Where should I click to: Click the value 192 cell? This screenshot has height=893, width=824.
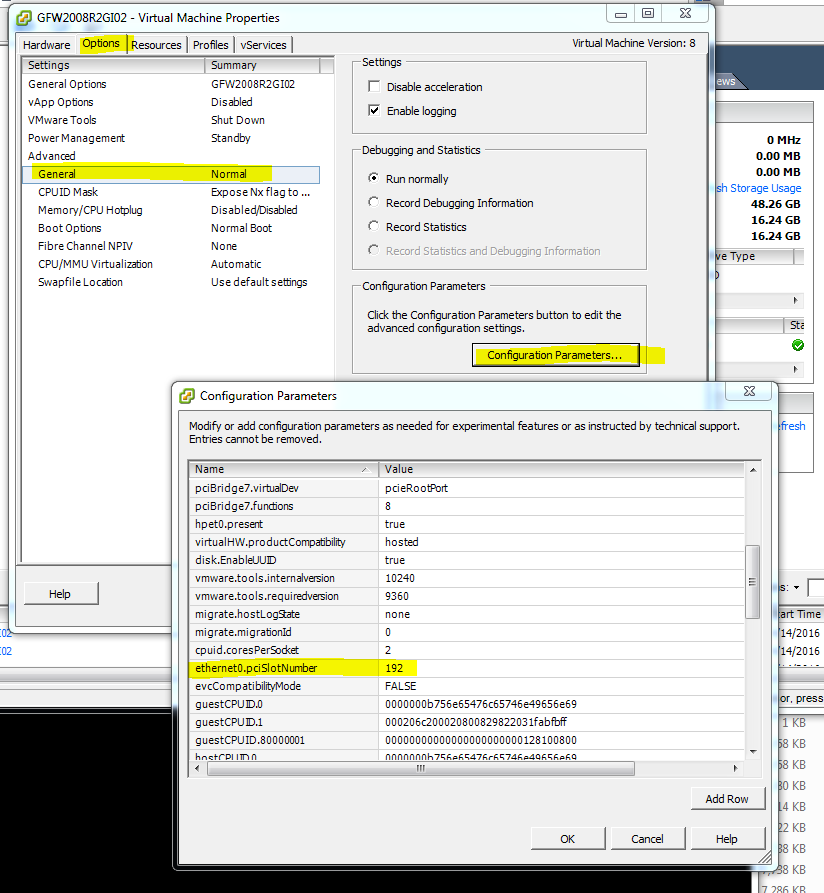(561, 668)
